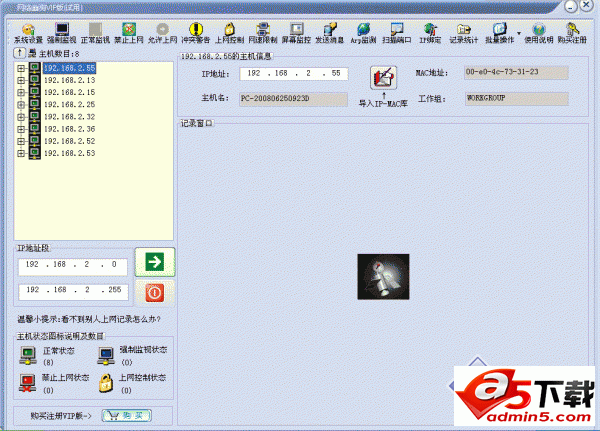Click the 购买注册 purchase register keys icon
This screenshot has width=600, height=431.
(572, 33)
